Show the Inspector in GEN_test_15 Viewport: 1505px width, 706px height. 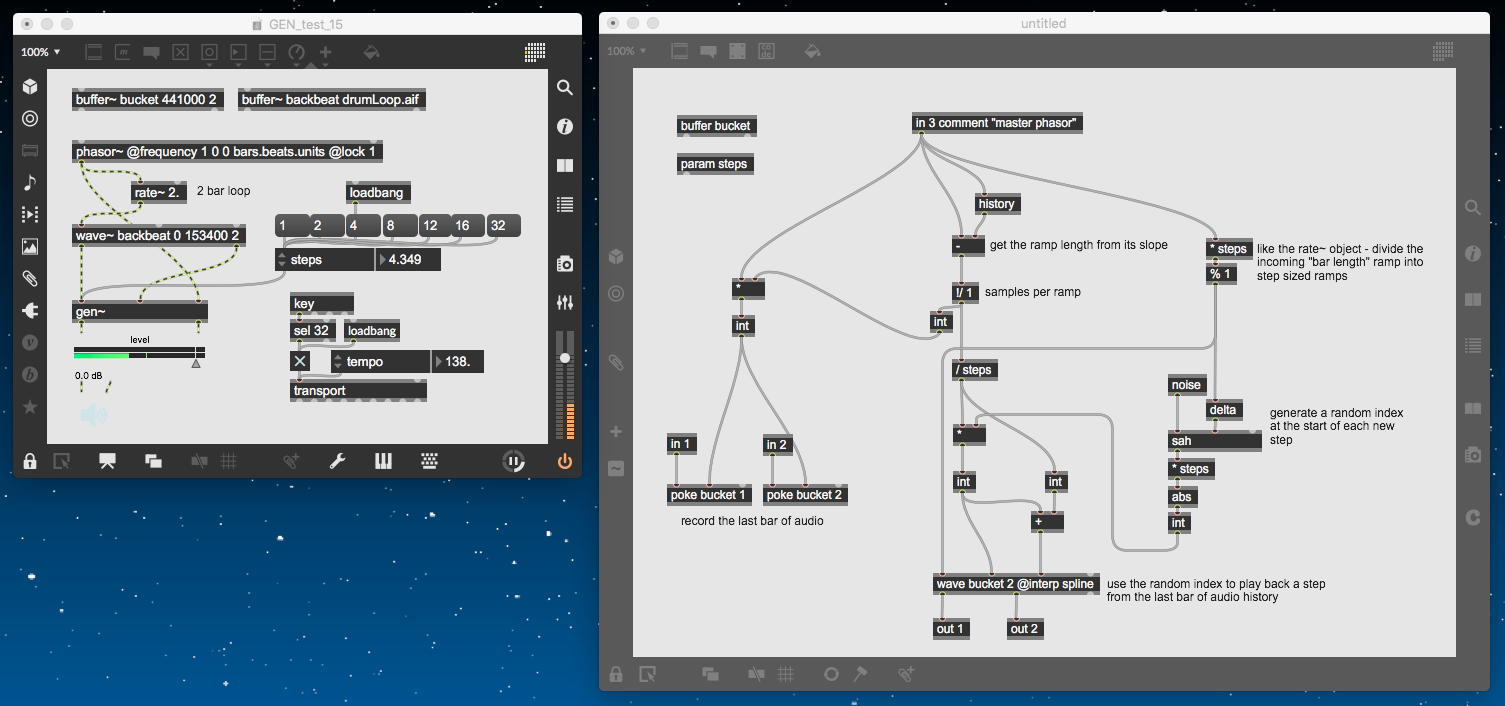[565, 127]
